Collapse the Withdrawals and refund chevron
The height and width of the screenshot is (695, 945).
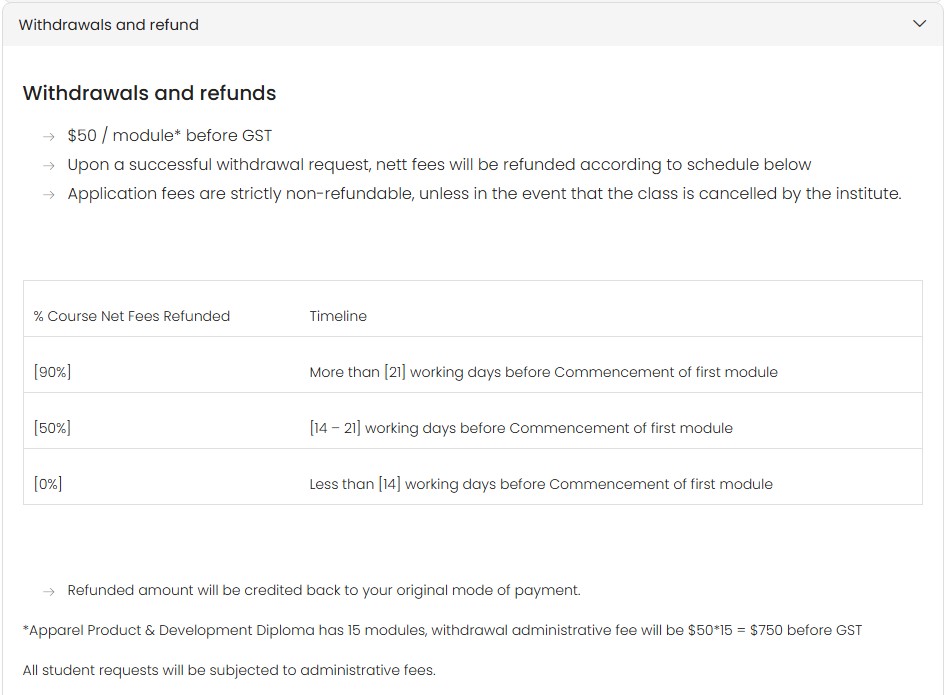click(919, 24)
